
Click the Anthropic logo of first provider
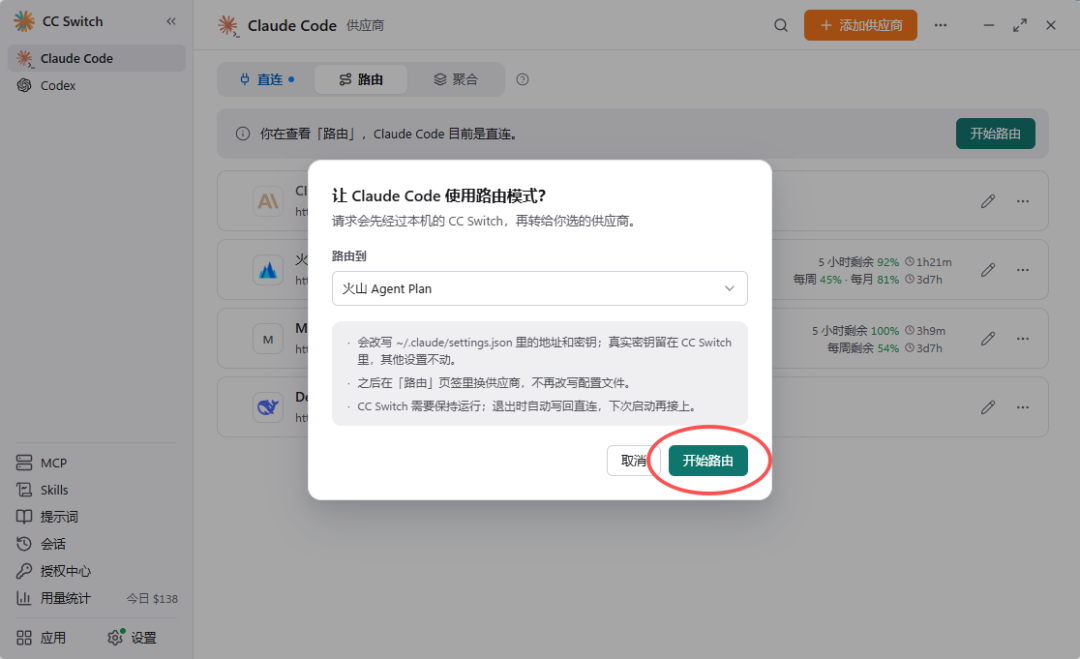268,201
